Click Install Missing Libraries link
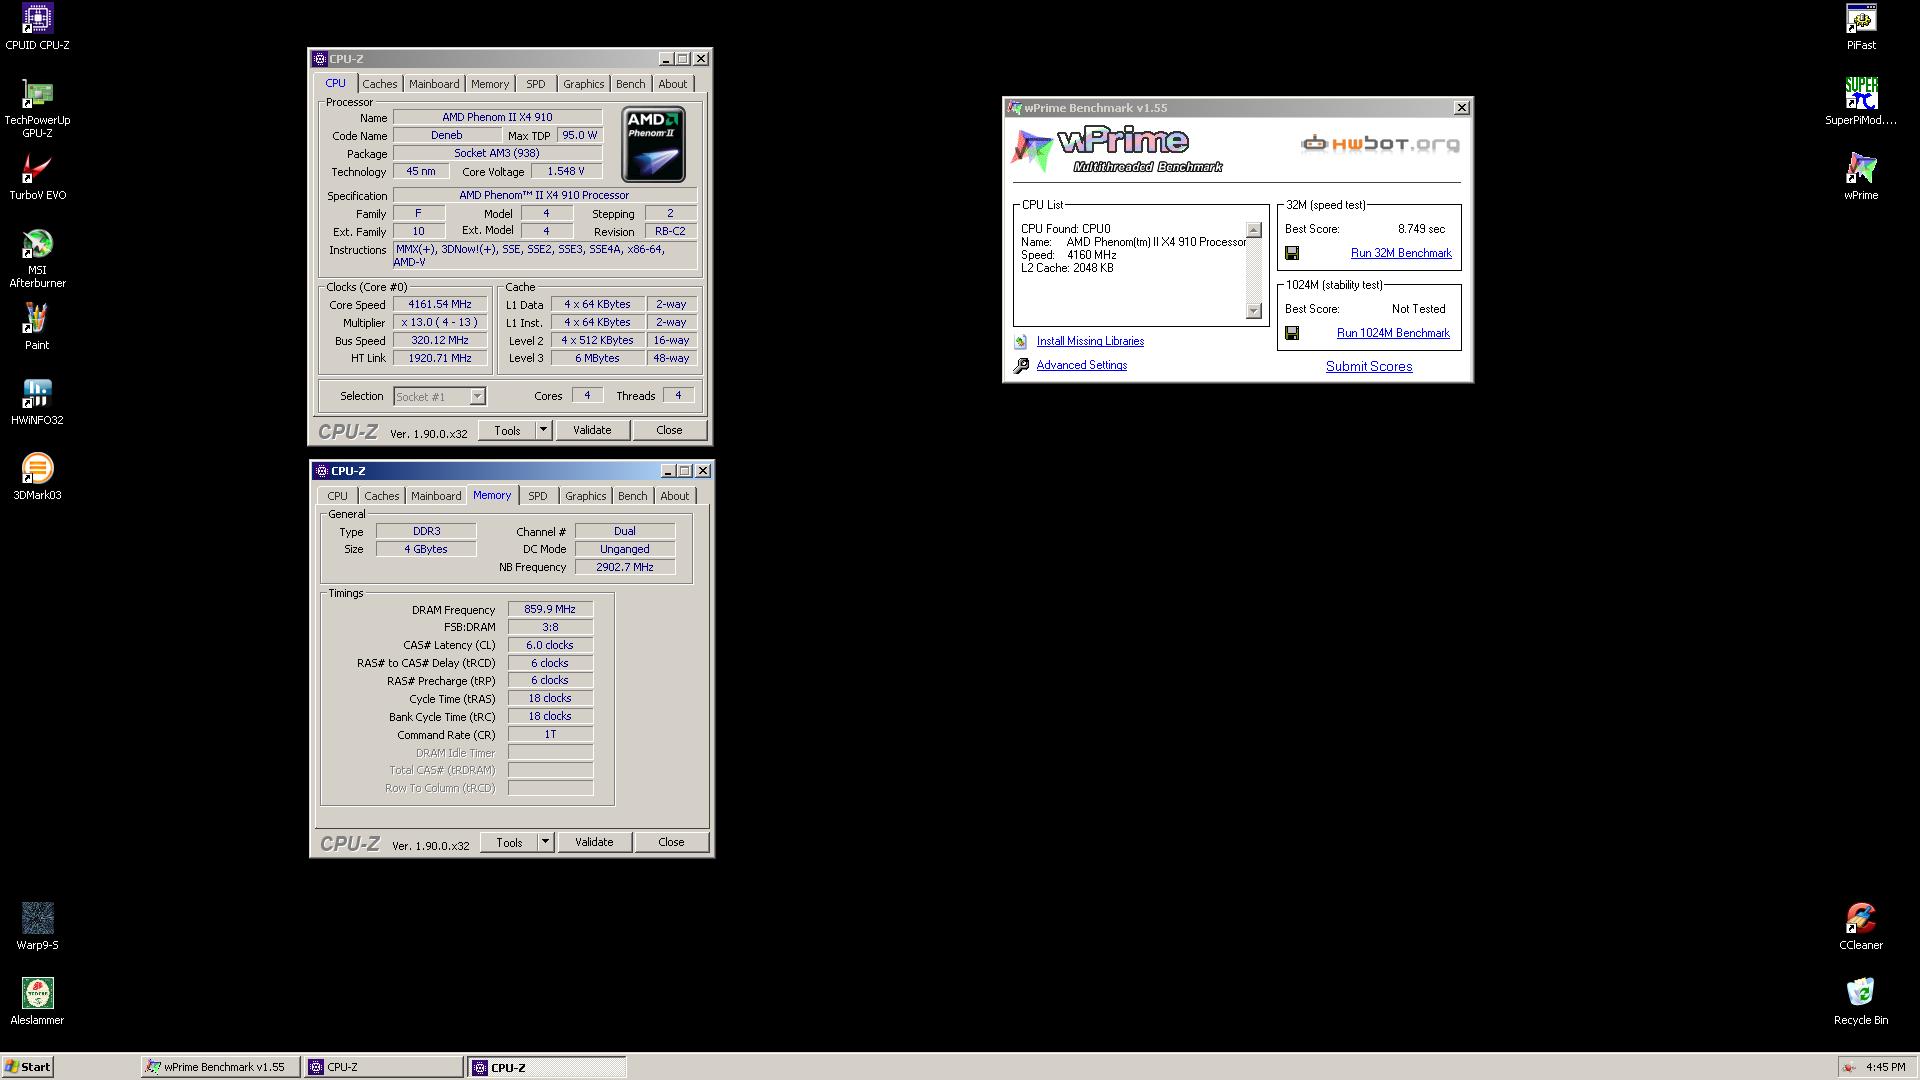The image size is (1920, 1080). click(1090, 342)
